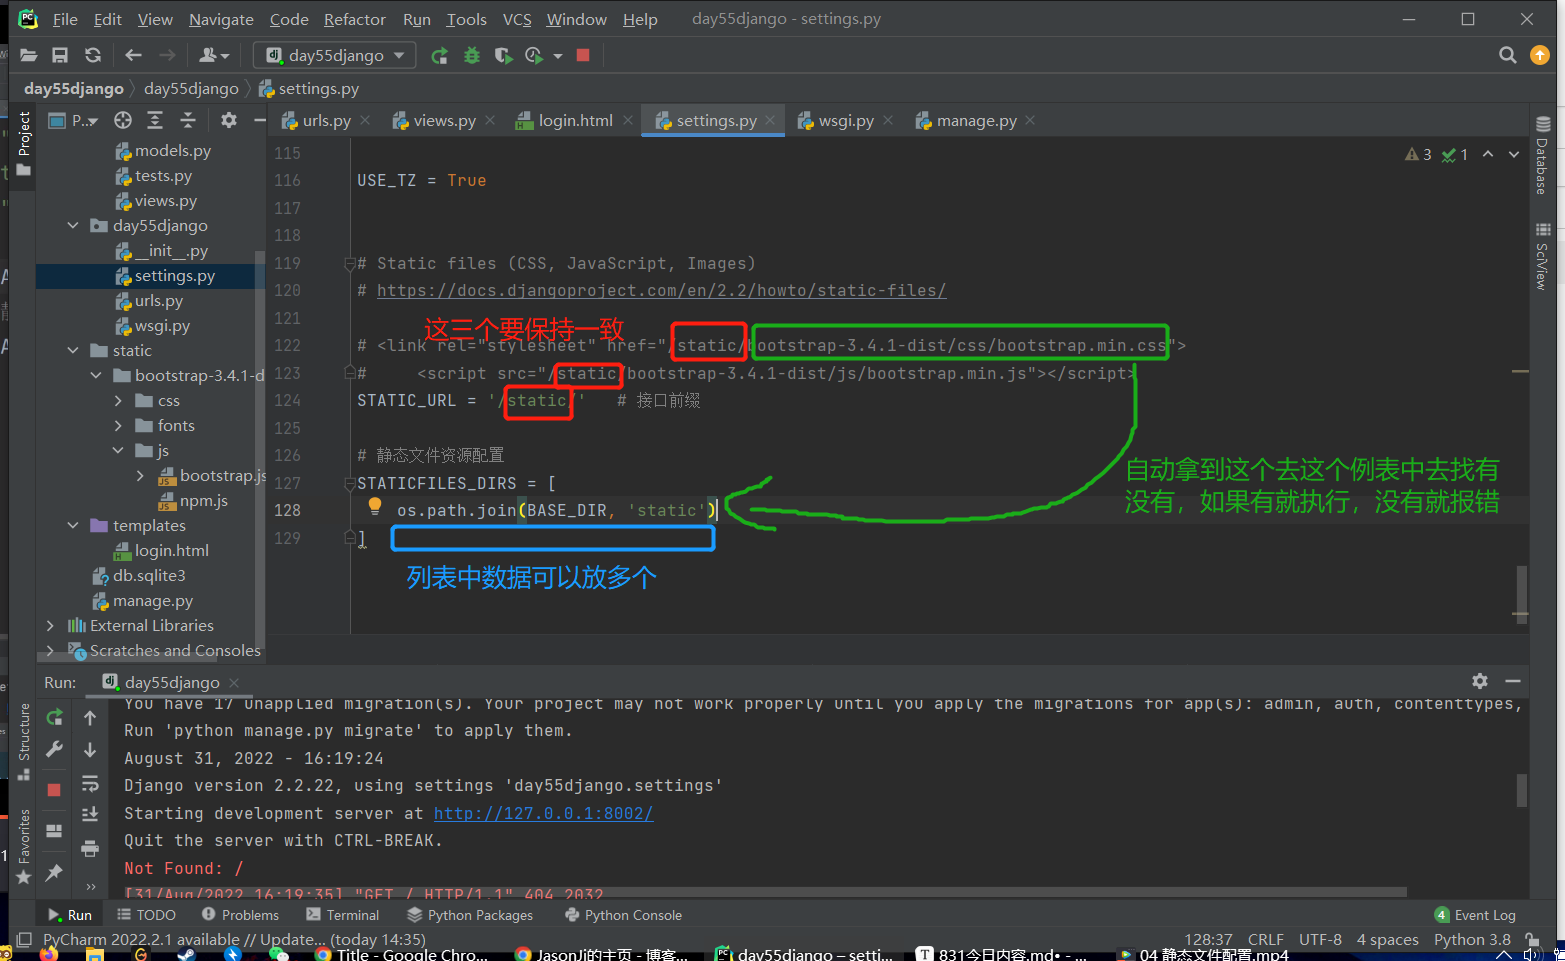This screenshot has width=1565, height=961.
Task: Open the Python Console tool window
Action: coord(623,915)
